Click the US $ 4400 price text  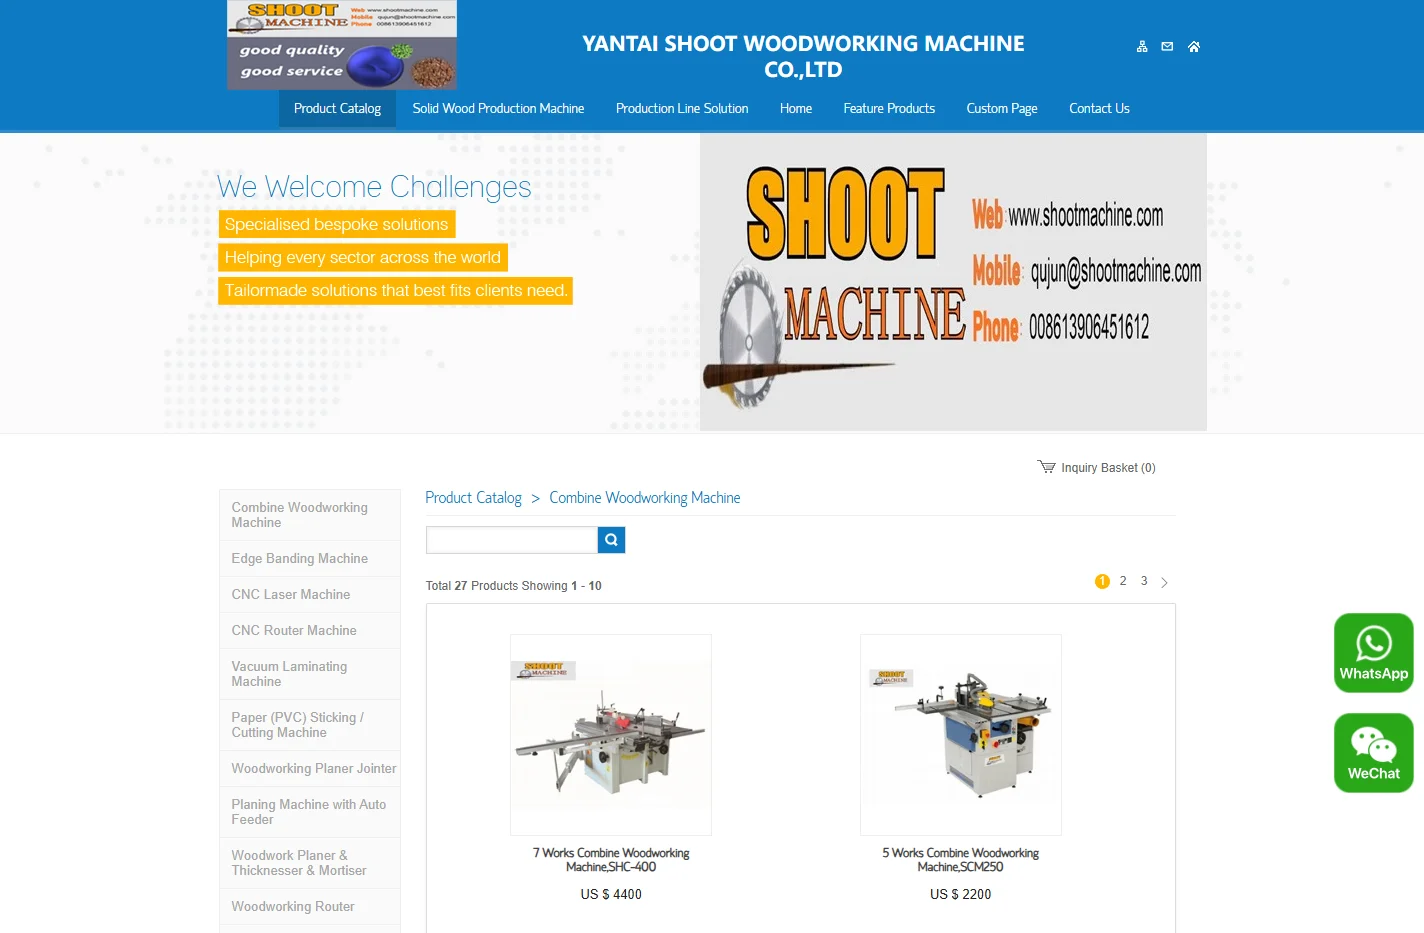pos(611,895)
